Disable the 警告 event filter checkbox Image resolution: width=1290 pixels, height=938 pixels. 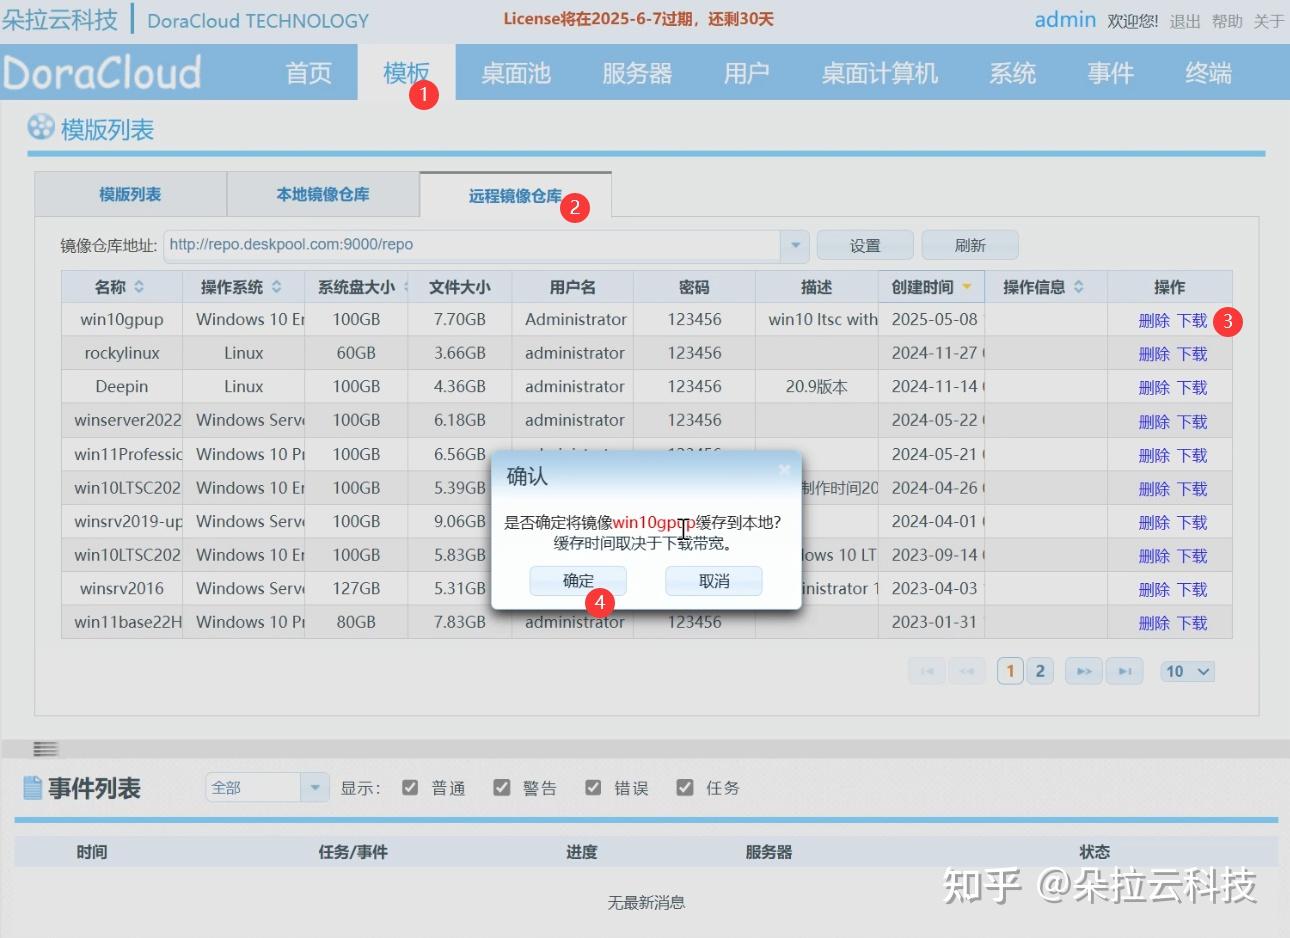pos(502,787)
